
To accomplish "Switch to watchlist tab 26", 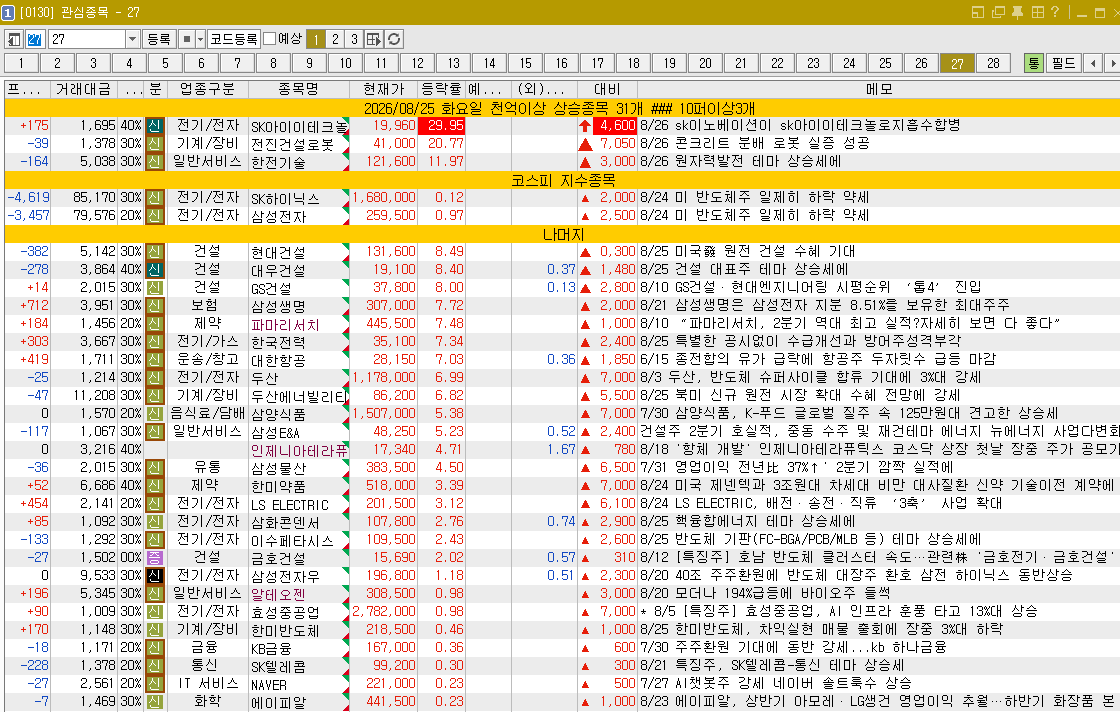I will (921, 63).
